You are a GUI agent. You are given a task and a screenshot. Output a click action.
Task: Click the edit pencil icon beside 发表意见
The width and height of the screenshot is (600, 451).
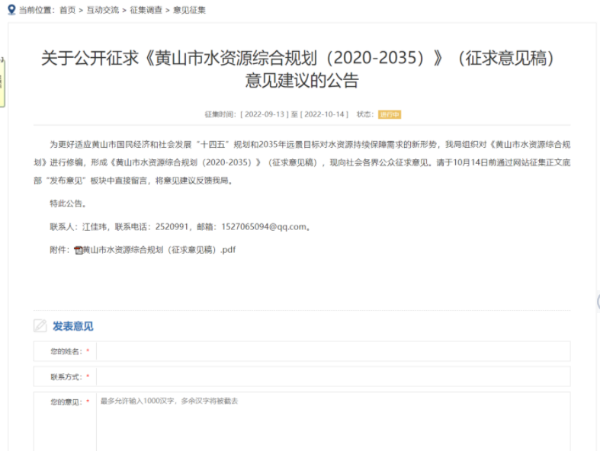pyautogui.click(x=40, y=325)
